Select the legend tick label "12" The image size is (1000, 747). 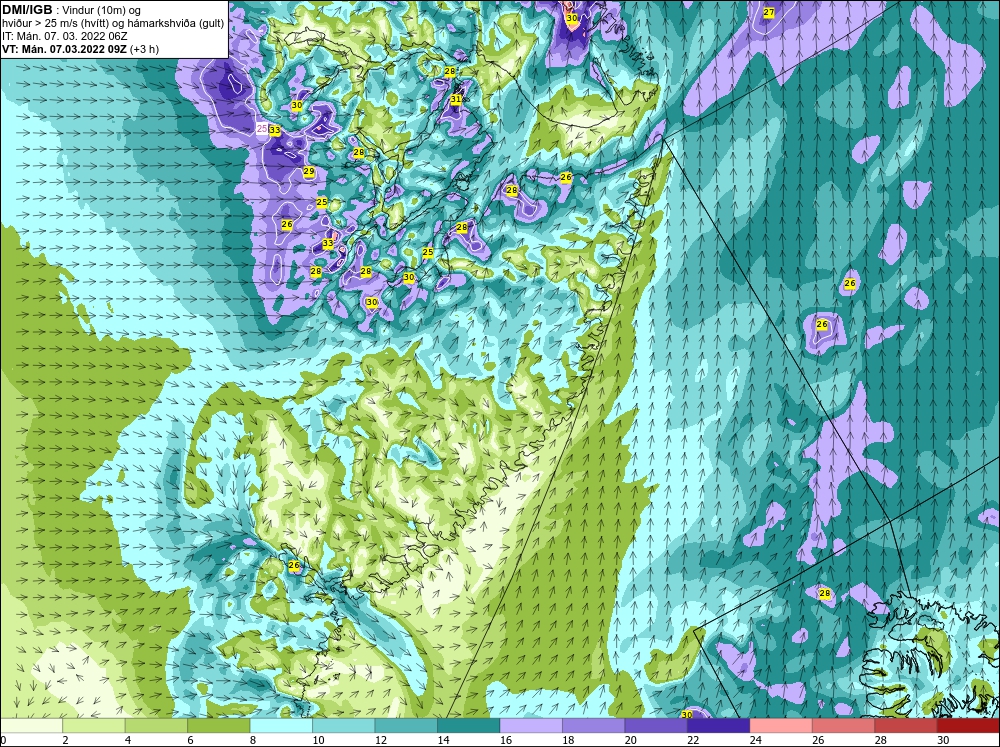click(x=381, y=740)
